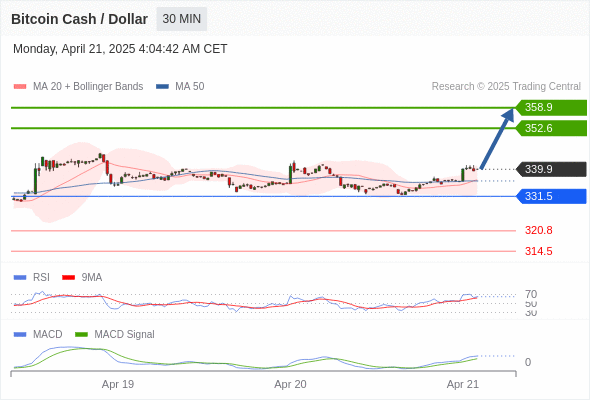This screenshot has width=590, height=400.
Task: Click the MACD Signal legend label
Action: pos(125,335)
